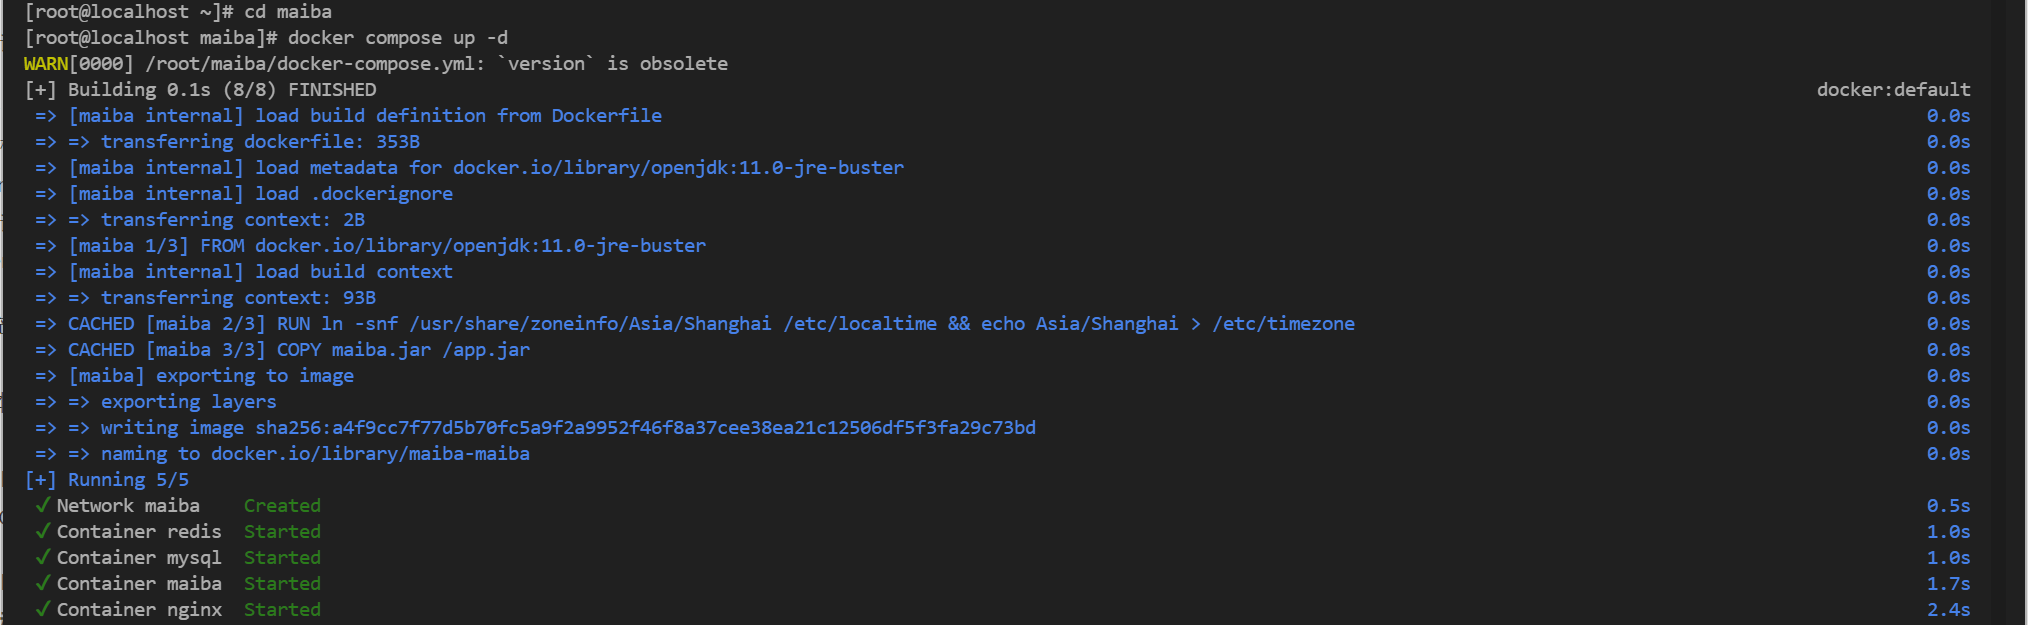Click the sha256 image hash text
Screen dimensions: 2028x625
click(646, 428)
